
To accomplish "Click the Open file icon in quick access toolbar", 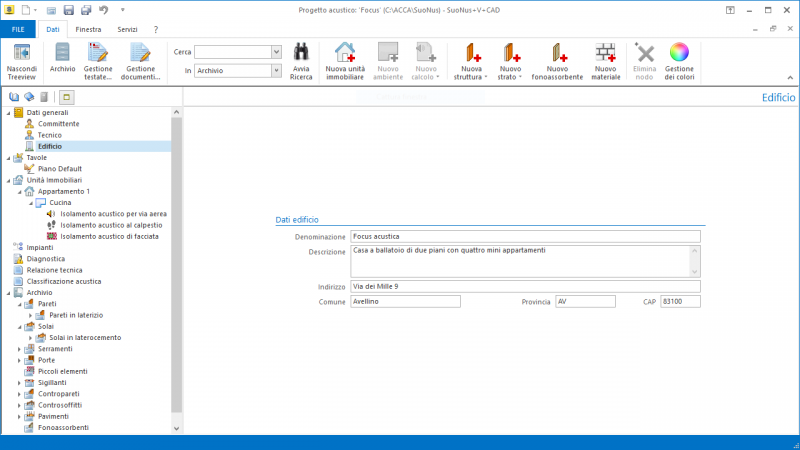I will (51, 10).
